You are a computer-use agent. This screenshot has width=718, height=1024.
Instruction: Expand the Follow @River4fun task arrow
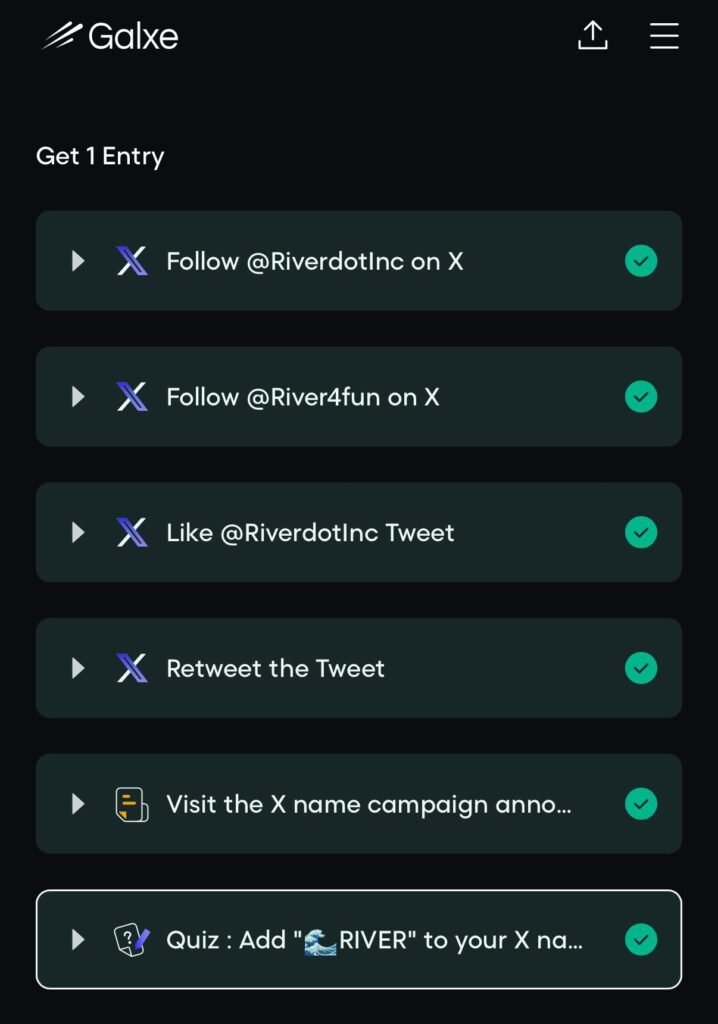[78, 397]
